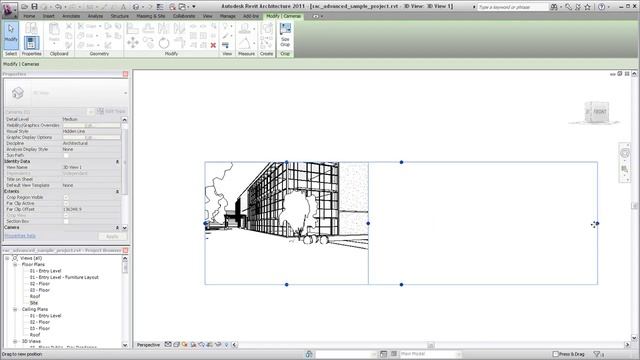Toggle the Section Box checkbox
The height and width of the screenshot is (360, 640).
pos(66,221)
